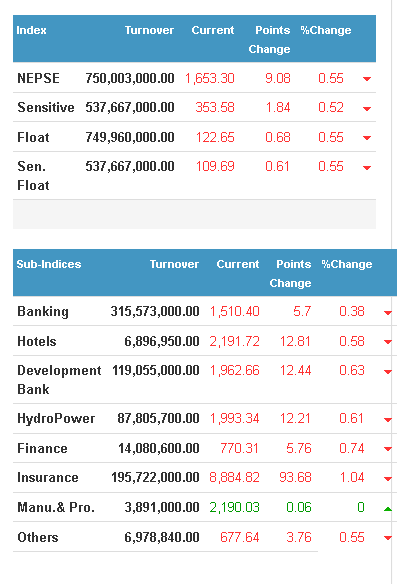The height and width of the screenshot is (584, 408).
Task: Click the Banking turnover 315,573,000.00
Action: click(155, 311)
